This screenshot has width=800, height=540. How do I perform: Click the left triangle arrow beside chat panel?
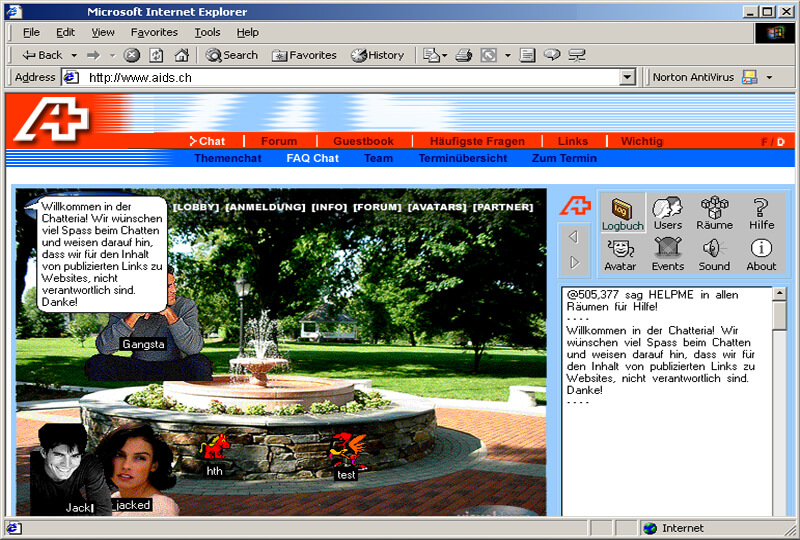coord(573,236)
